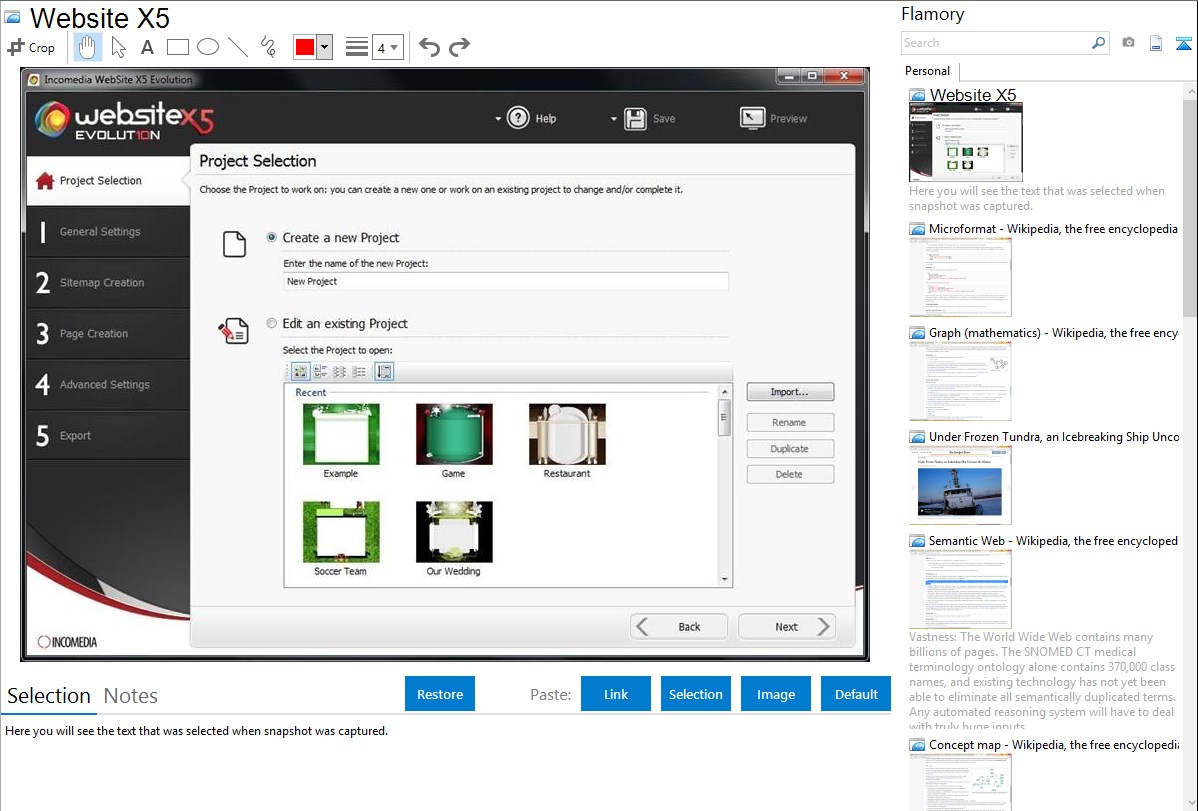Undo the last annotation
Screen dimensions: 1198x811
pos(429,47)
